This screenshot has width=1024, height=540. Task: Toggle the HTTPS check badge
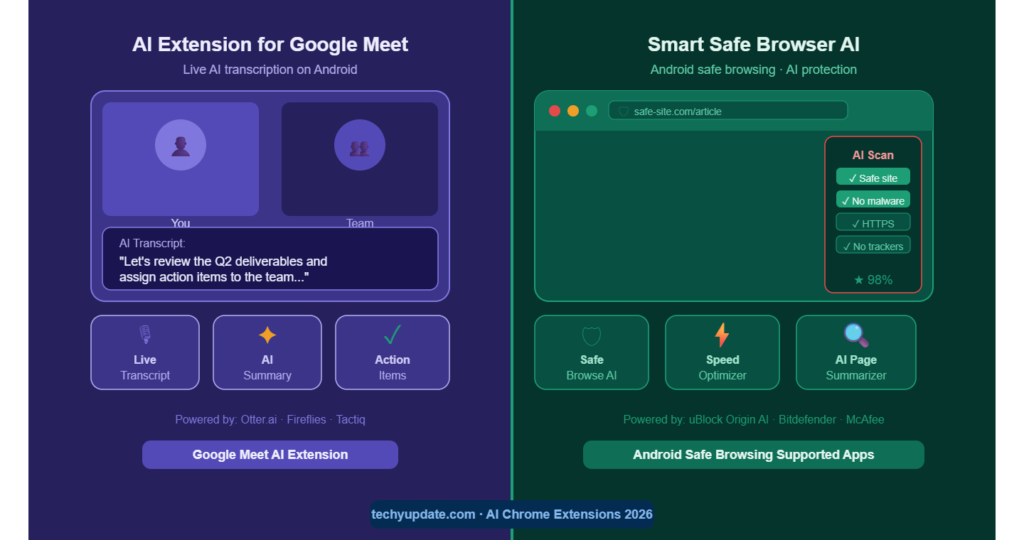pos(872,223)
